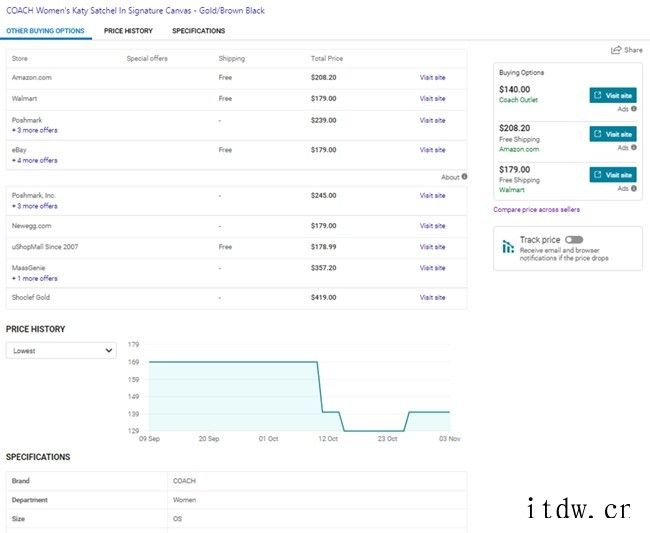Click the Coach Outlet seller name
This screenshot has height=533, width=650.
(x=518, y=100)
